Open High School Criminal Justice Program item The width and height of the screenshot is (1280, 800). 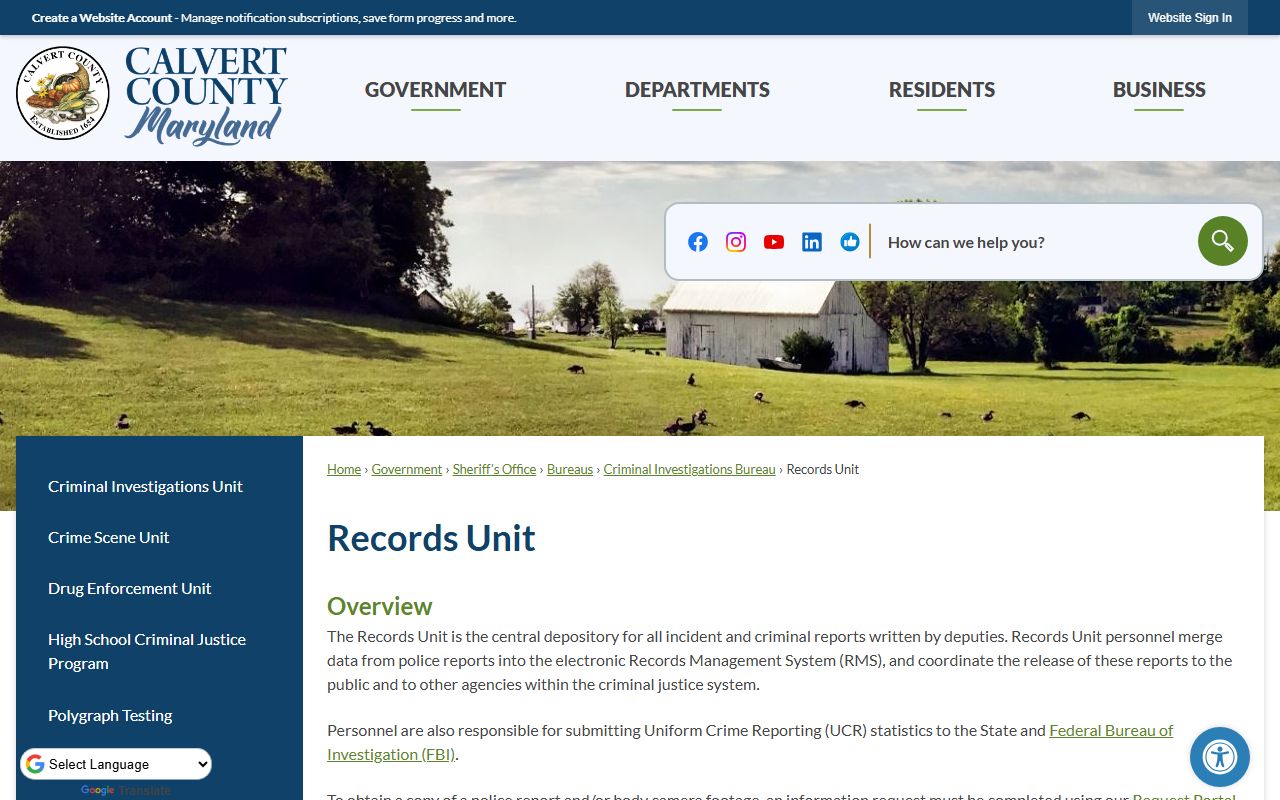[x=147, y=651]
